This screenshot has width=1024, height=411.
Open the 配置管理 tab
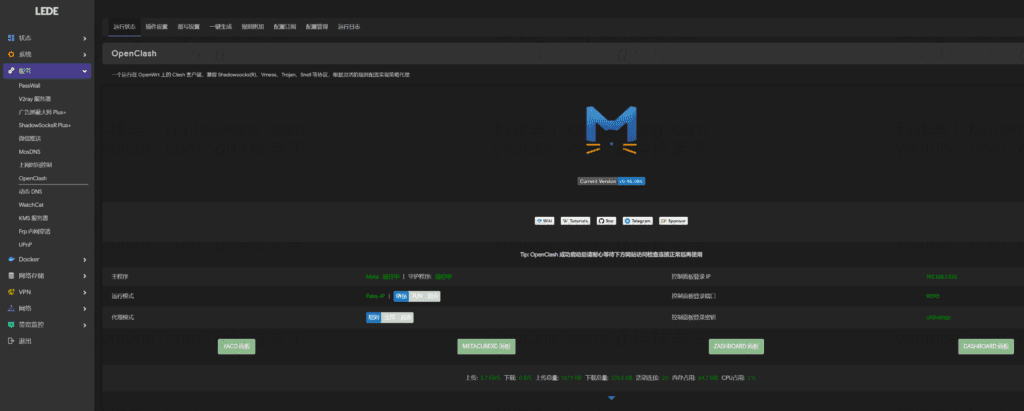click(316, 27)
